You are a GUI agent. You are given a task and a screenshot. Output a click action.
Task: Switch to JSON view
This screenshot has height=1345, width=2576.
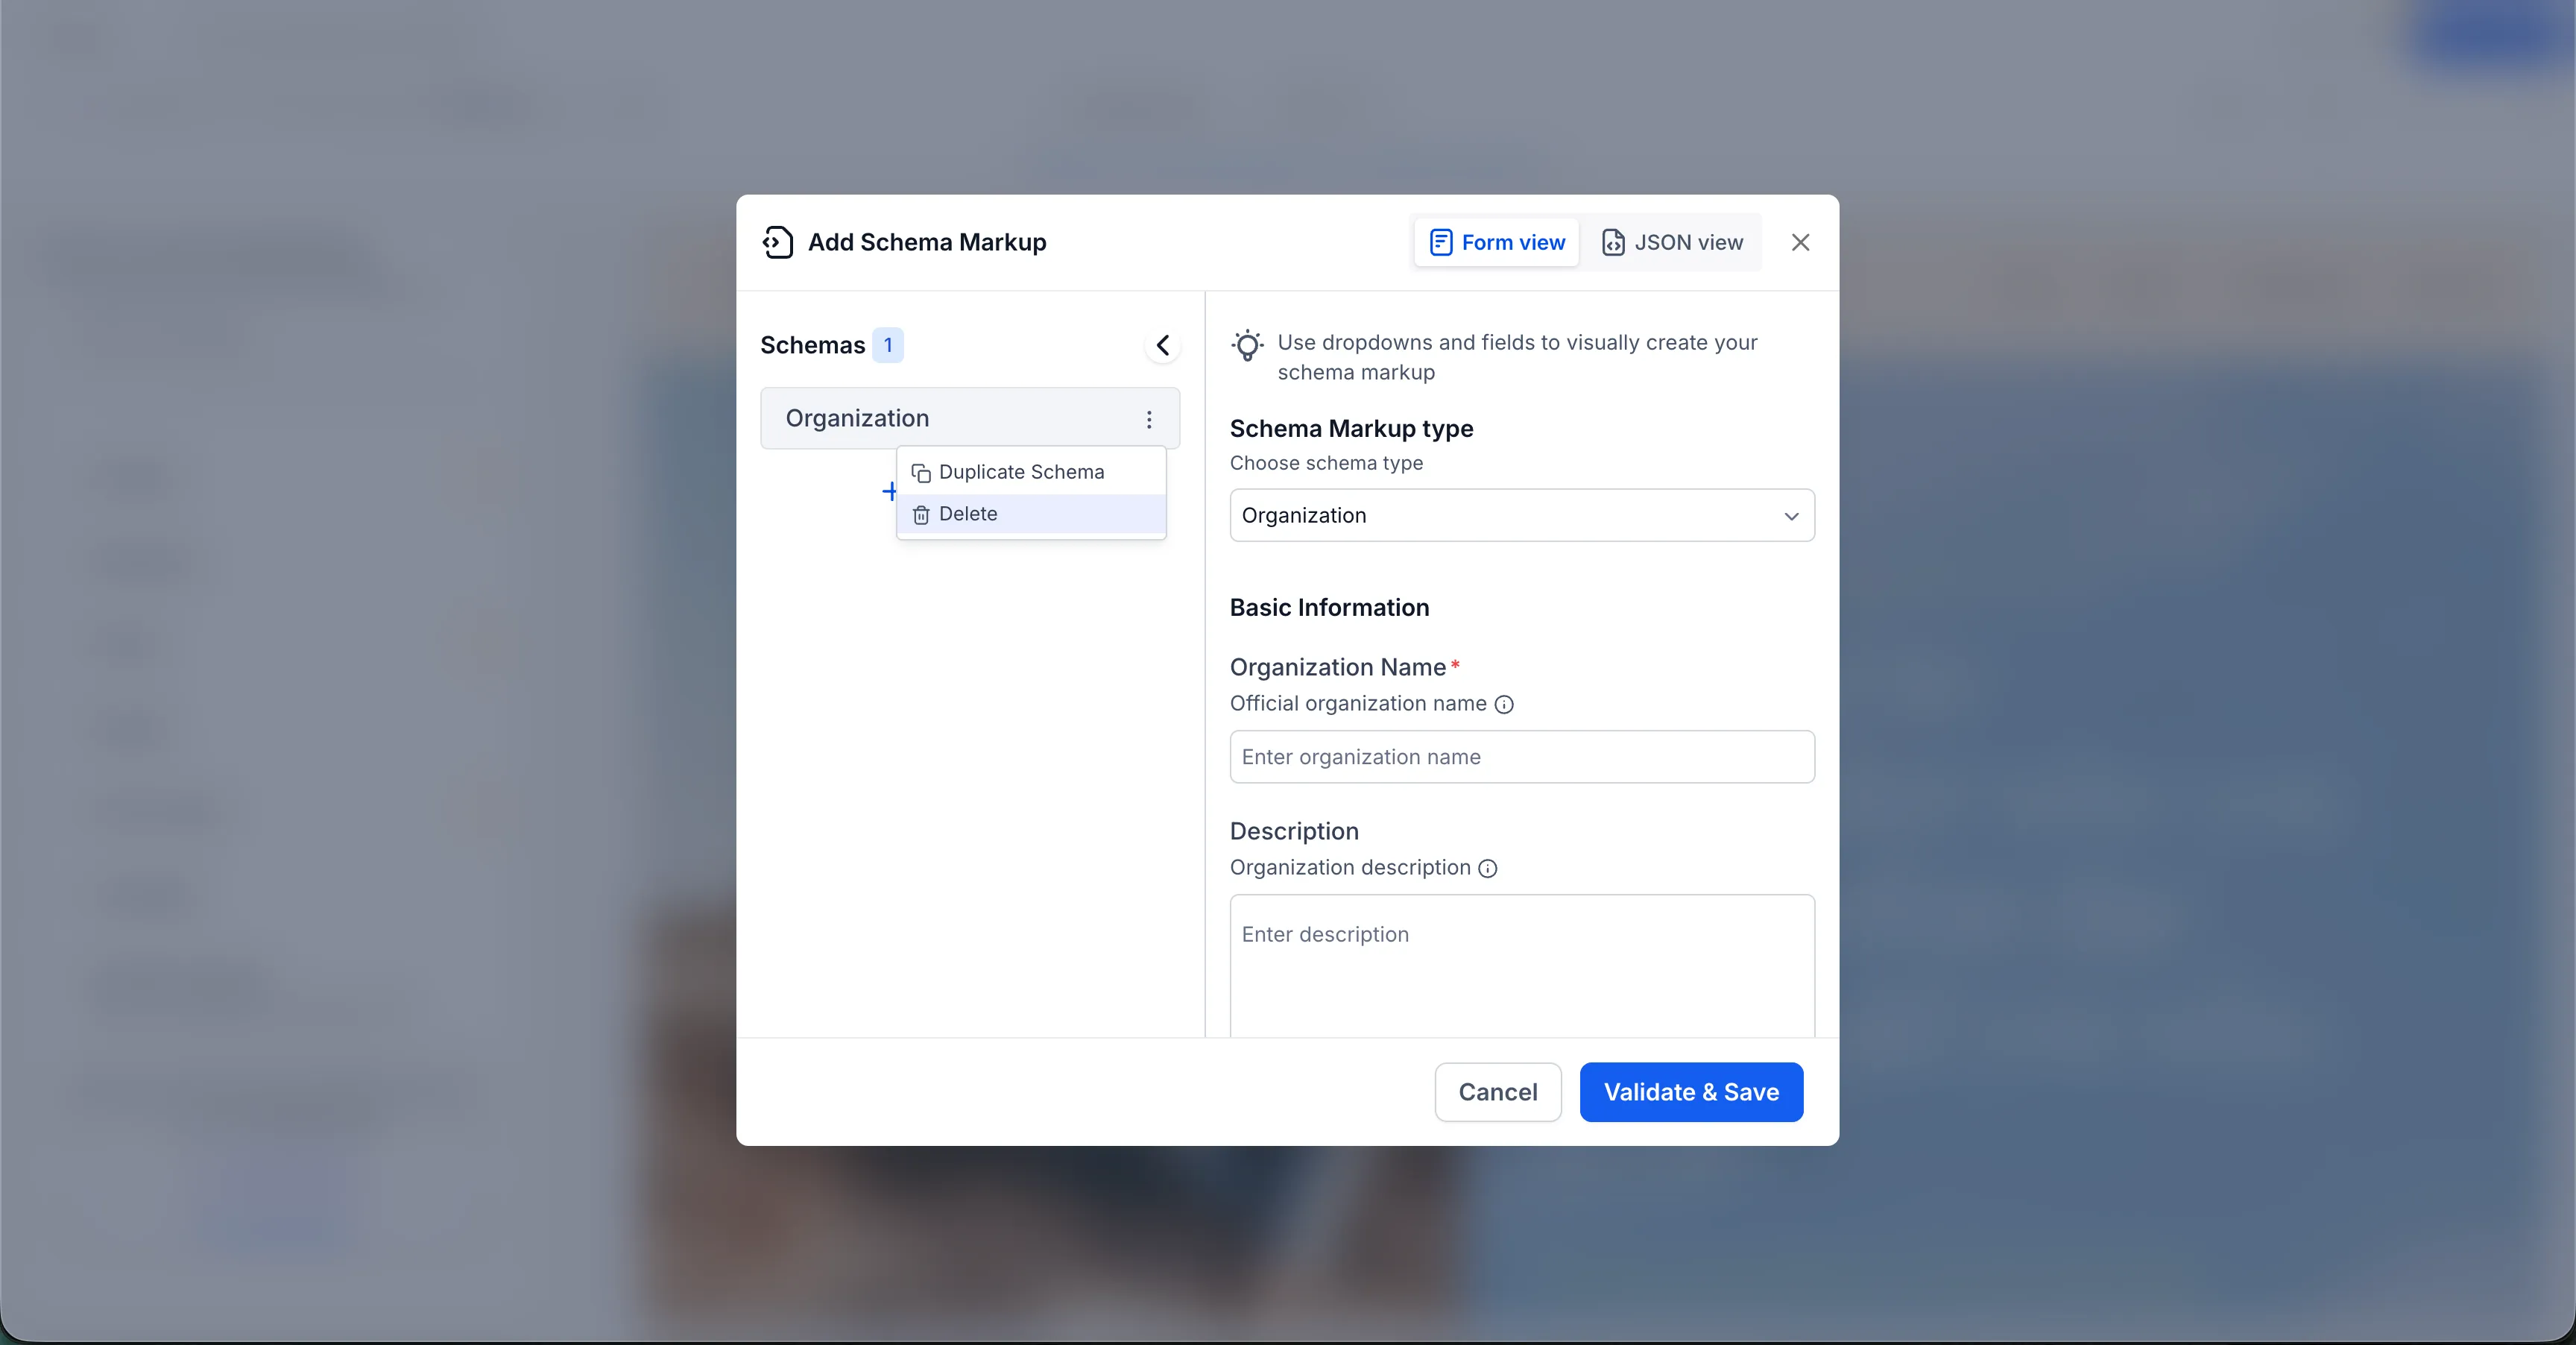coord(1672,242)
